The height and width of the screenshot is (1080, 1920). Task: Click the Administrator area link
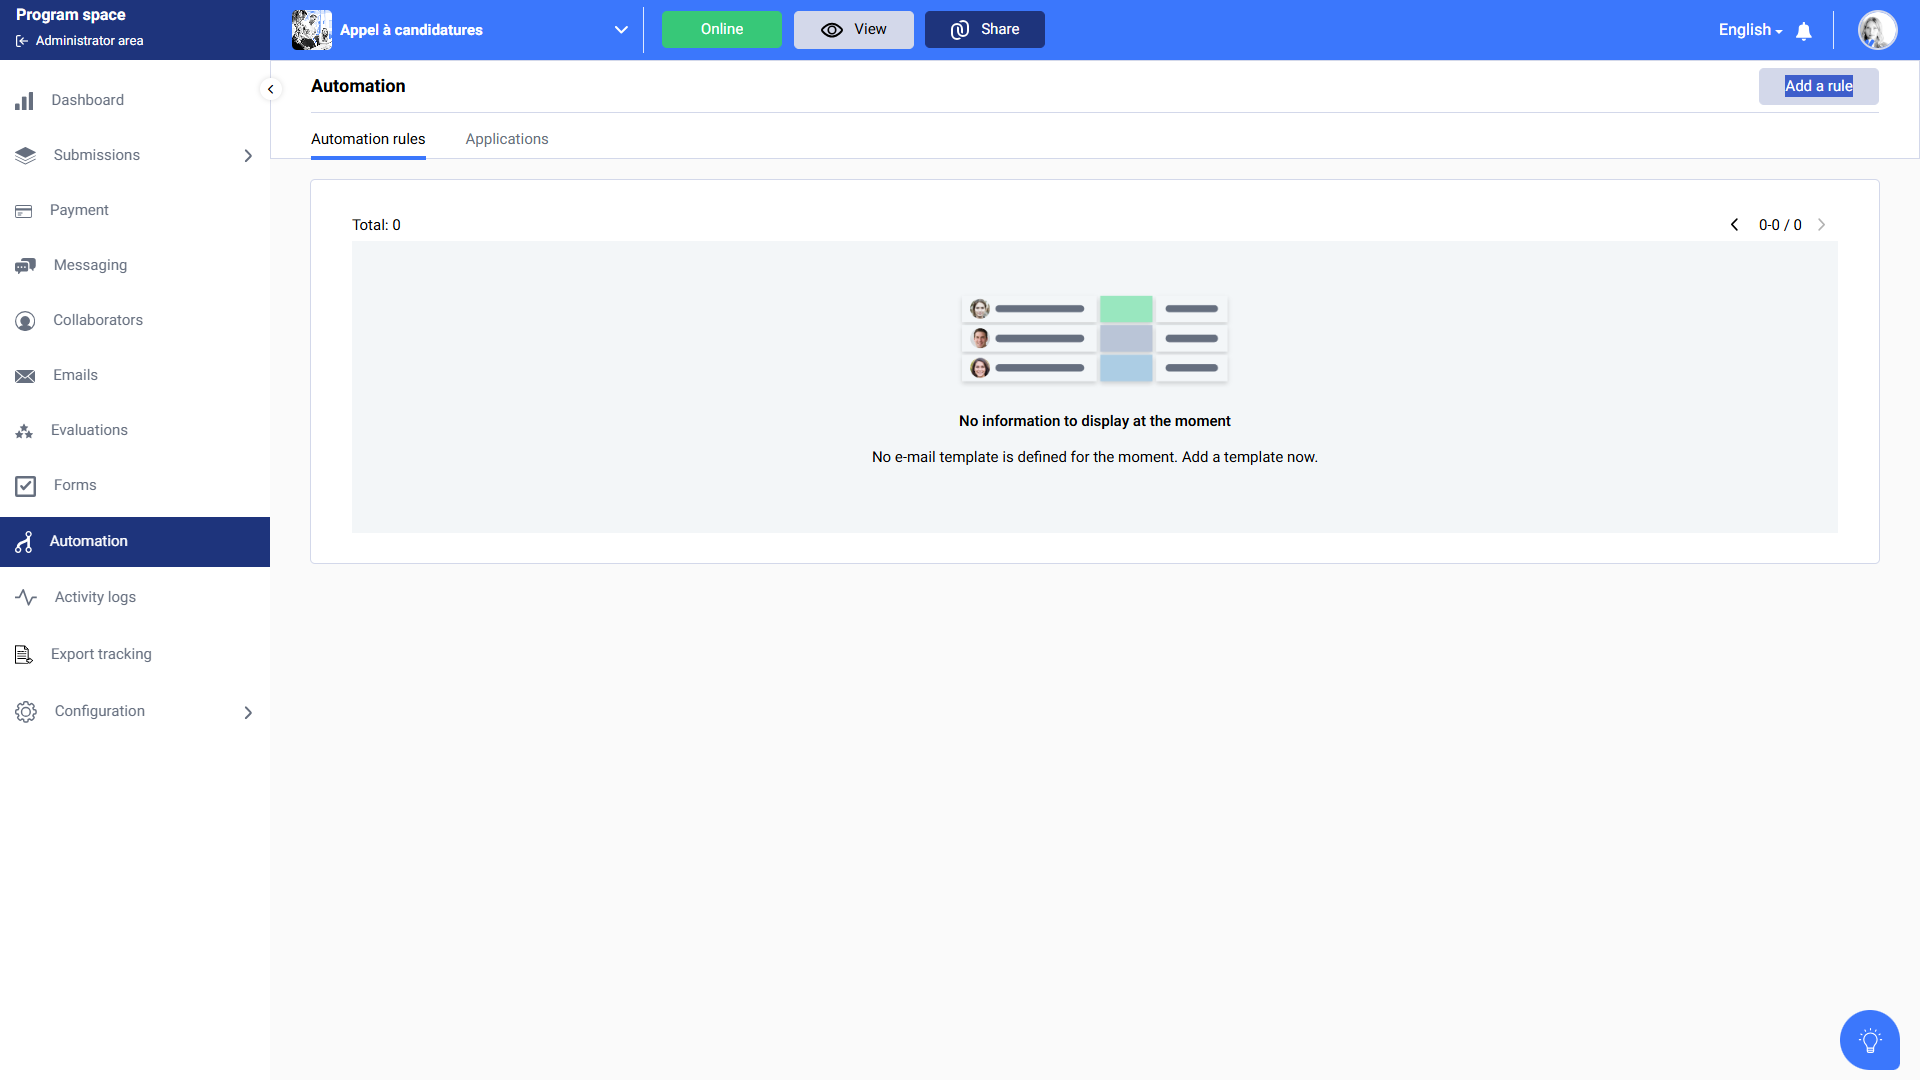[x=89, y=41]
